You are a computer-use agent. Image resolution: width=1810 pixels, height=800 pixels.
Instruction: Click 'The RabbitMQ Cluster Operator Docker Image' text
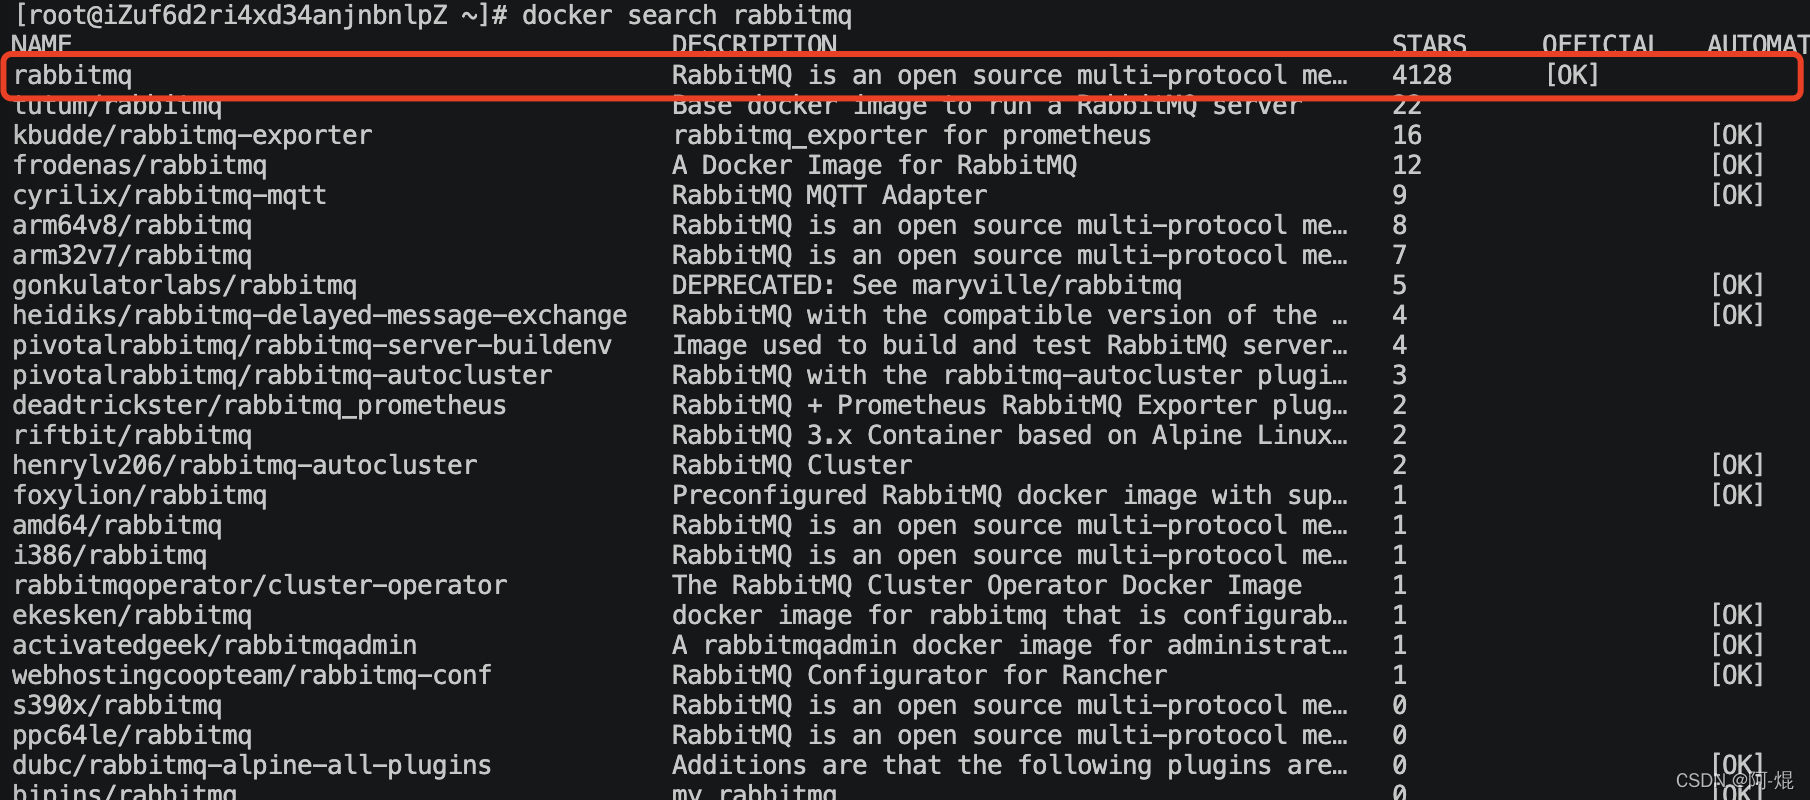[x=987, y=585]
